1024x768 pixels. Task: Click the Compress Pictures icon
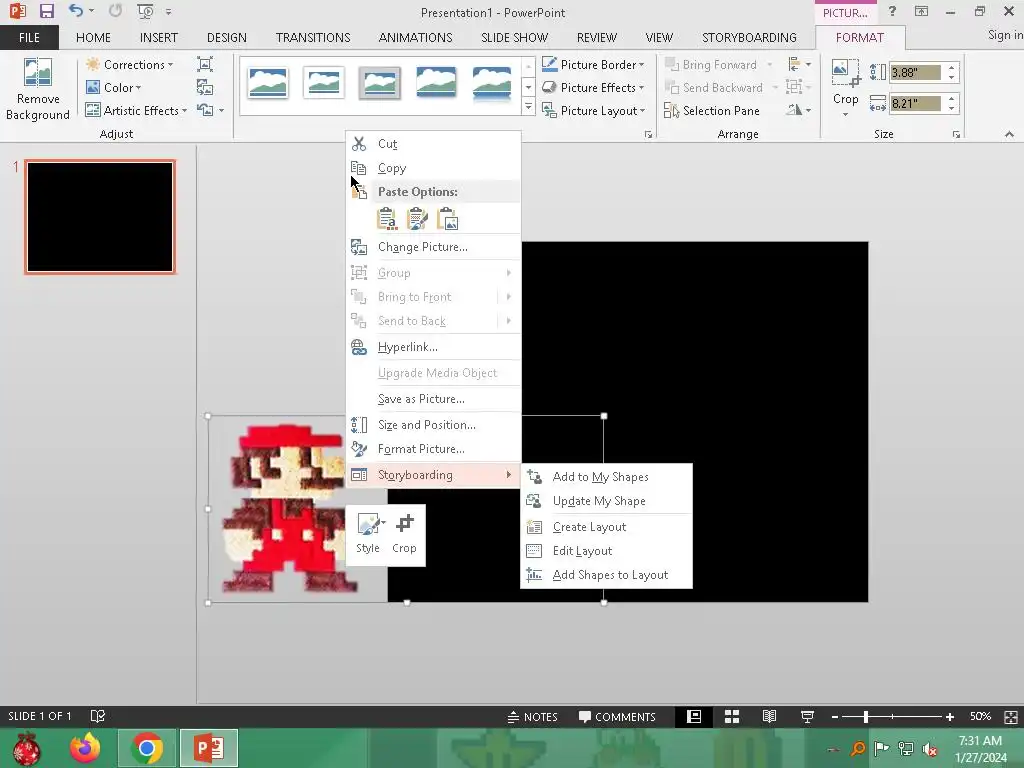click(x=205, y=64)
